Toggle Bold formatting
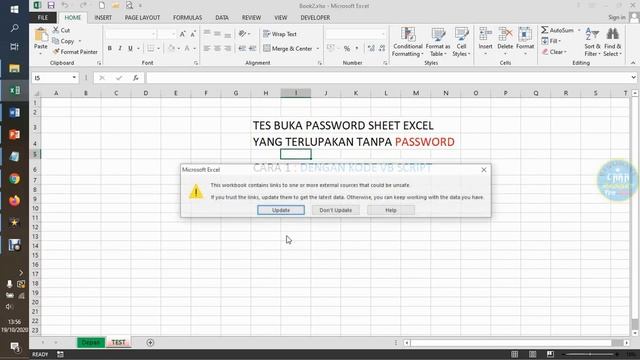Image resolution: width=640 pixels, height=360 pixels. 109,48
